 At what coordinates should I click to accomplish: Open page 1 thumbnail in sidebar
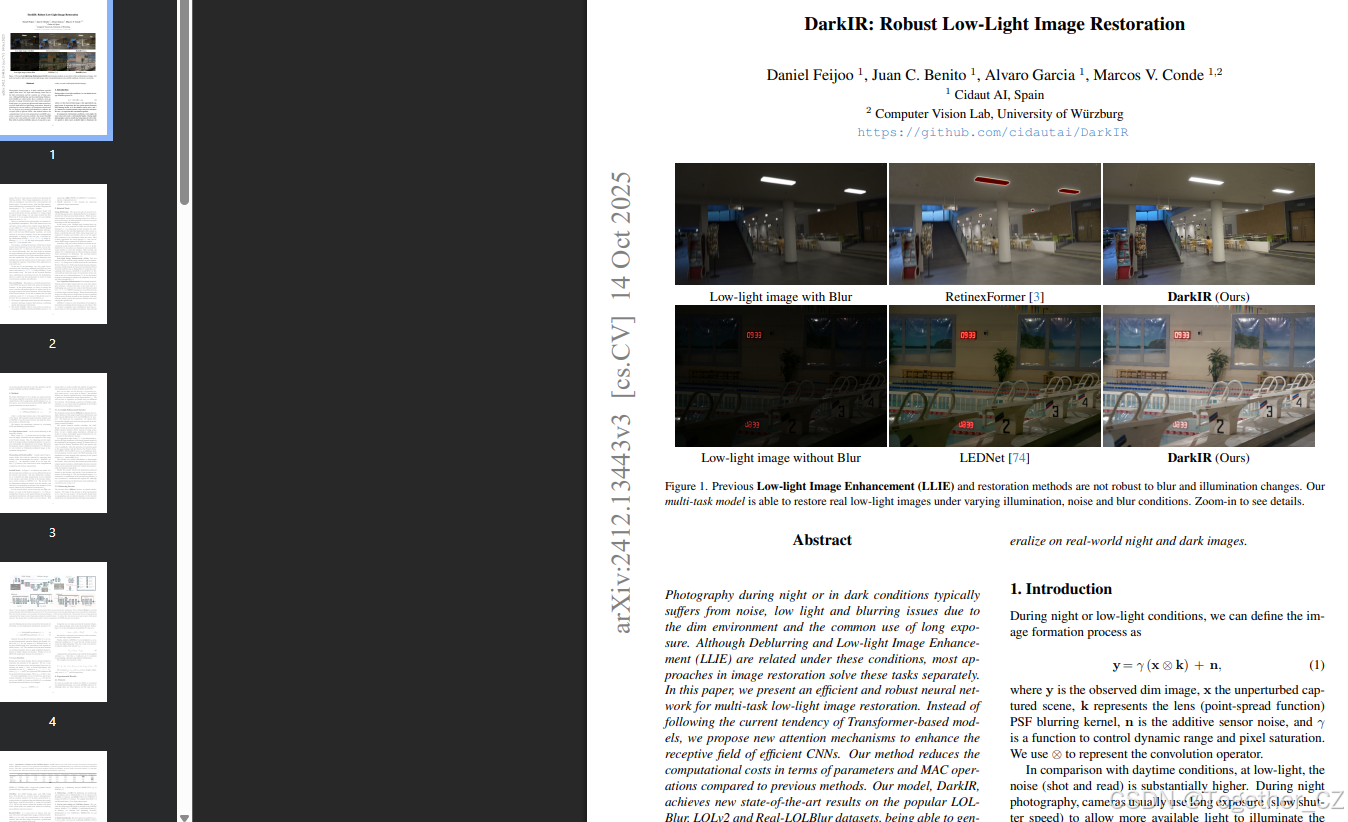[x=53, y=68]
